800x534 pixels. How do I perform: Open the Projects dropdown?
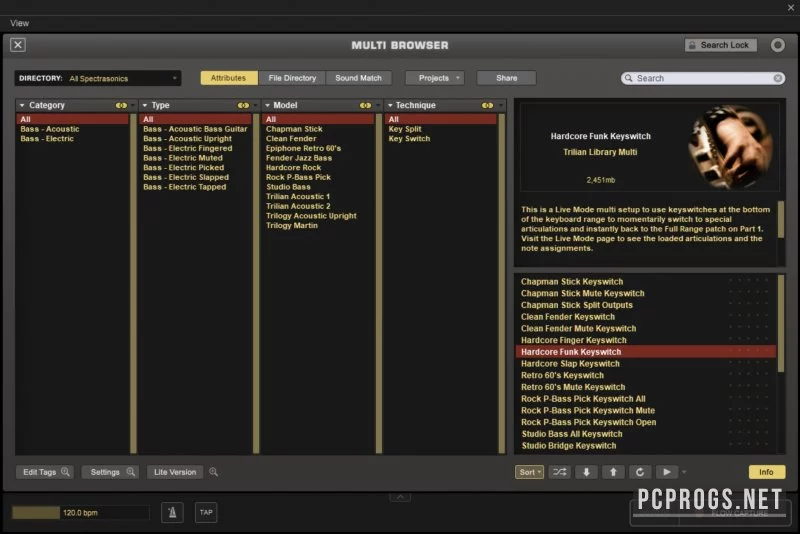click(435, 78)
